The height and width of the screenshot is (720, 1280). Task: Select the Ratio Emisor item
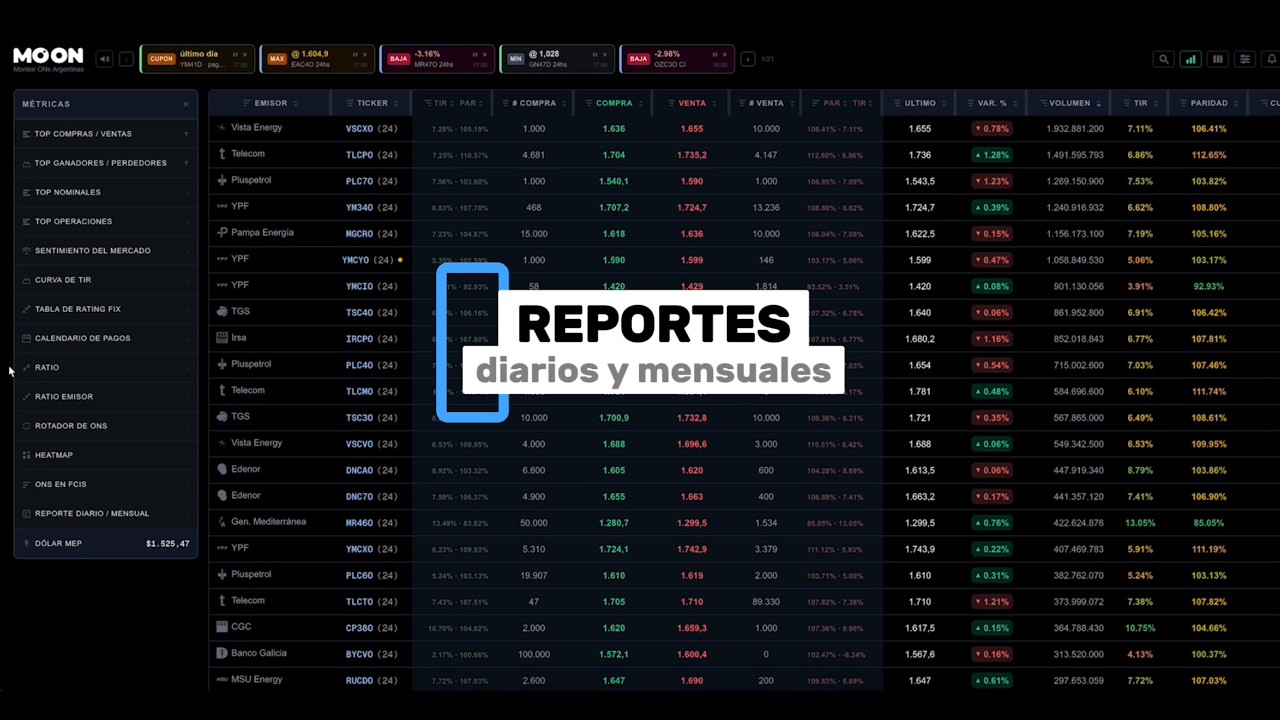[x=105, y=397]
